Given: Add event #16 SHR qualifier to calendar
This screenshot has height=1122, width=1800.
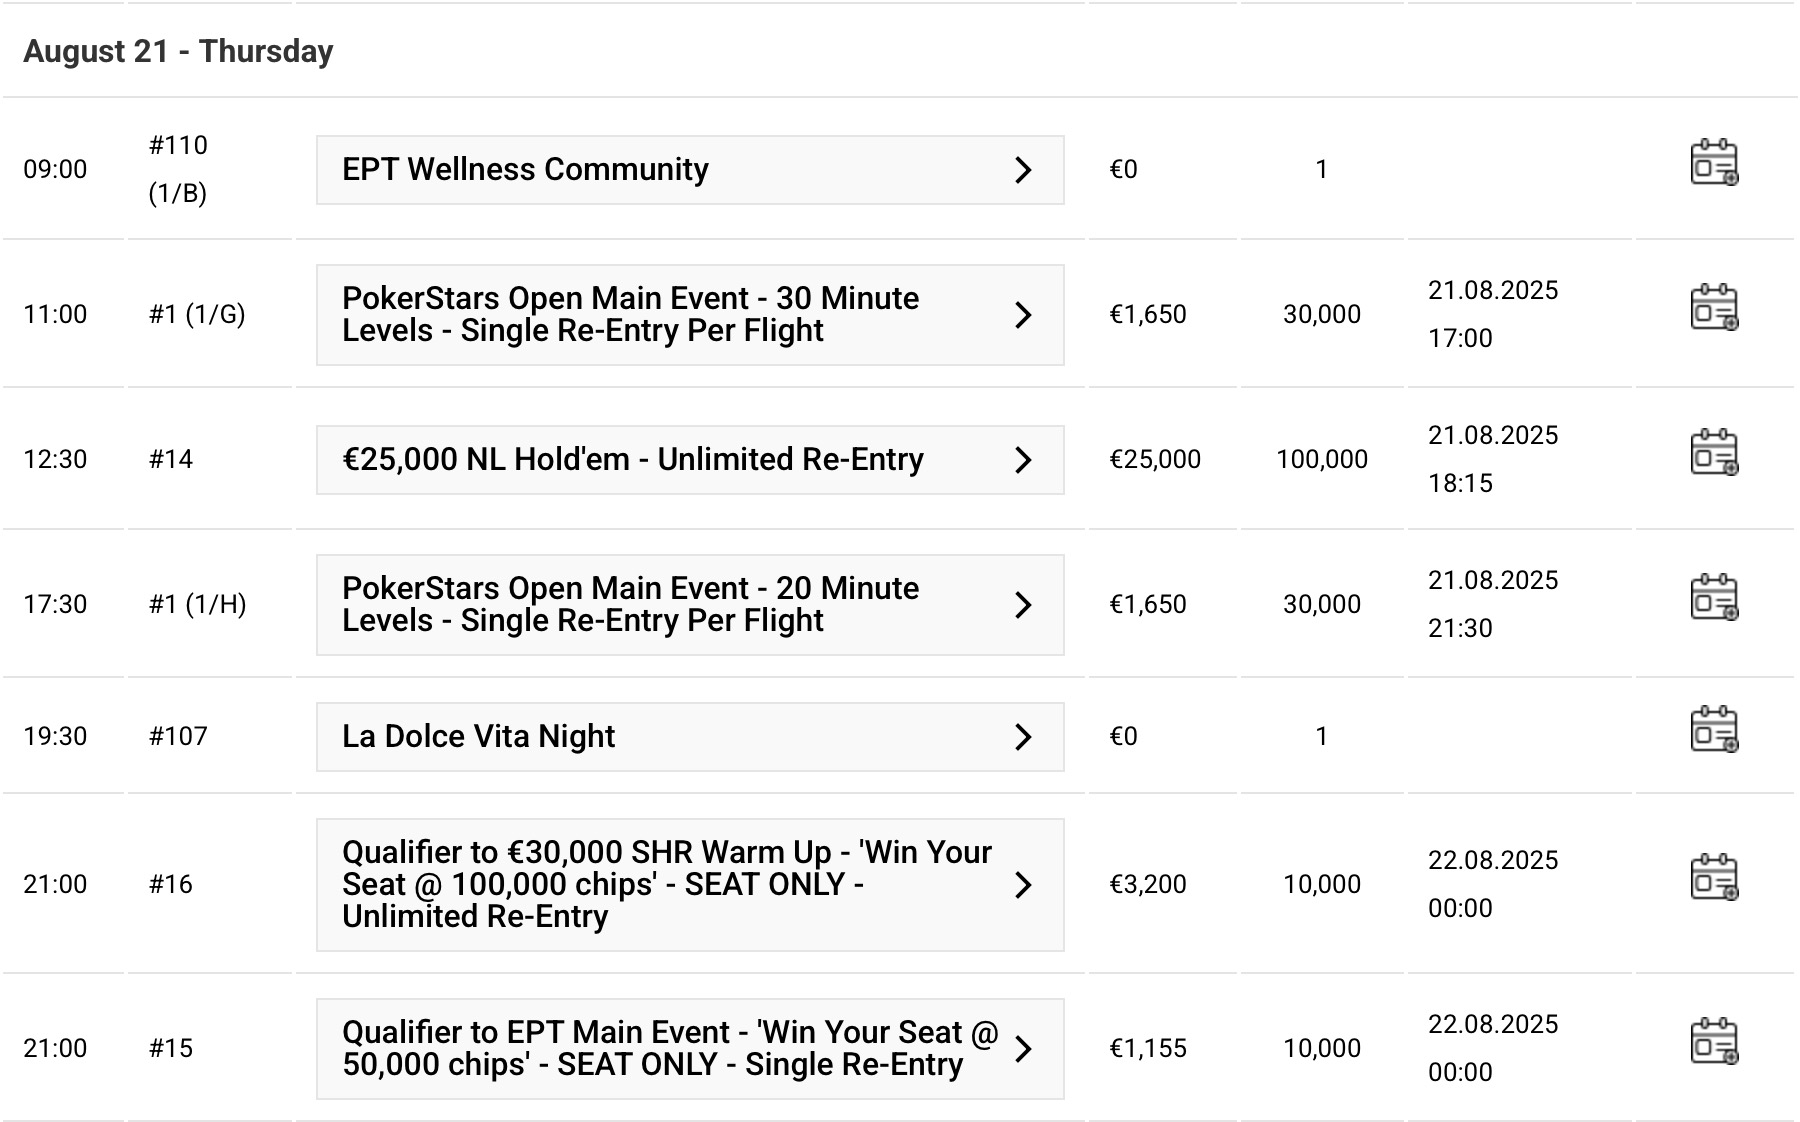Looking at the screenshot, I should pos(1714,878).
